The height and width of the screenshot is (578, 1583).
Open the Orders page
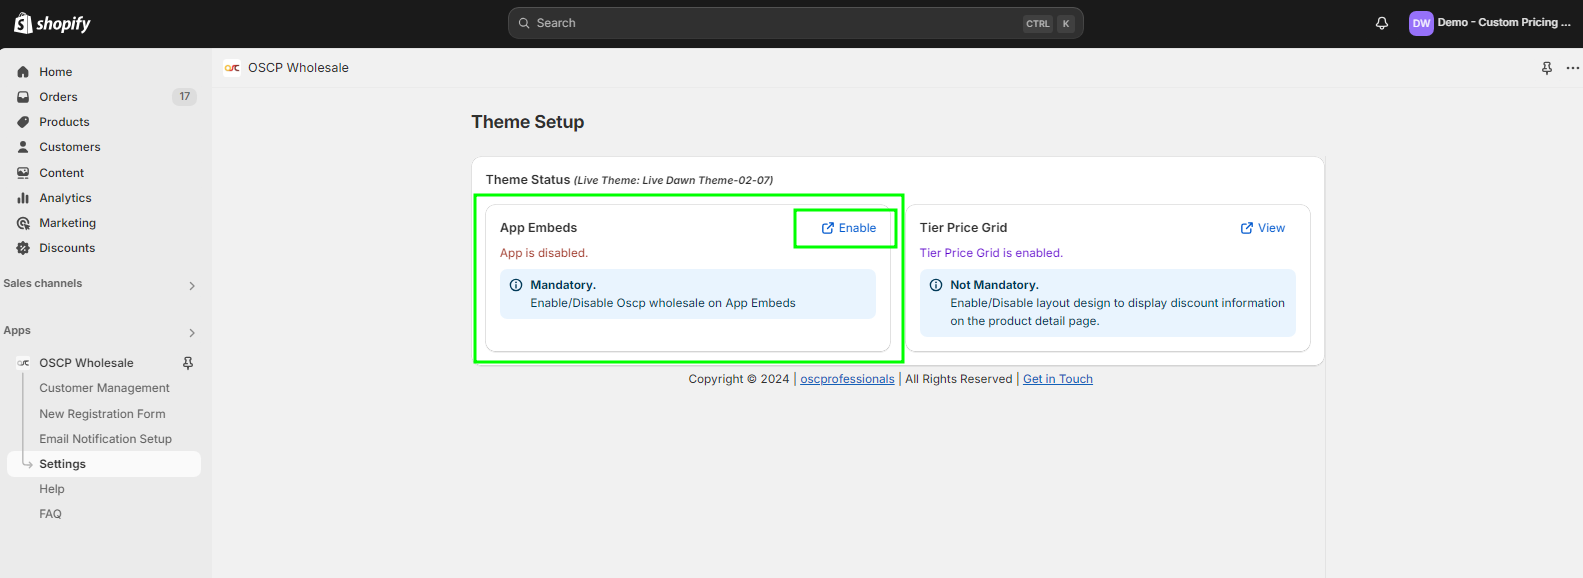point(58,97)
